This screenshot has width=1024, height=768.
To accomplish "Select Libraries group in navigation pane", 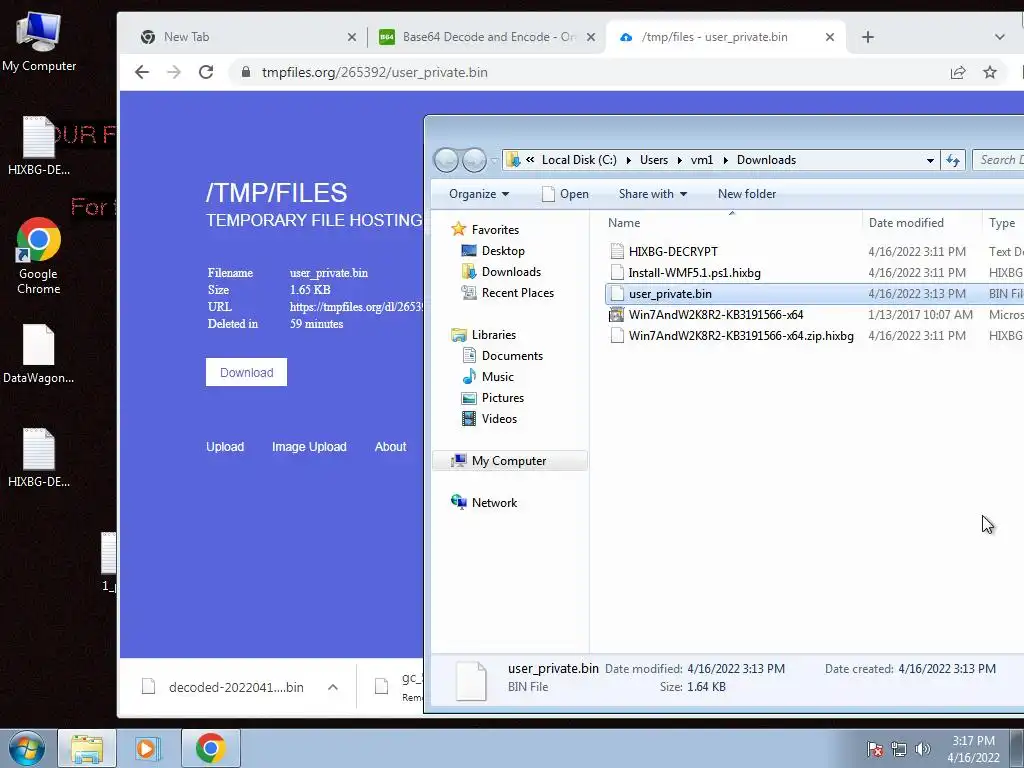I will click(493, 335).
